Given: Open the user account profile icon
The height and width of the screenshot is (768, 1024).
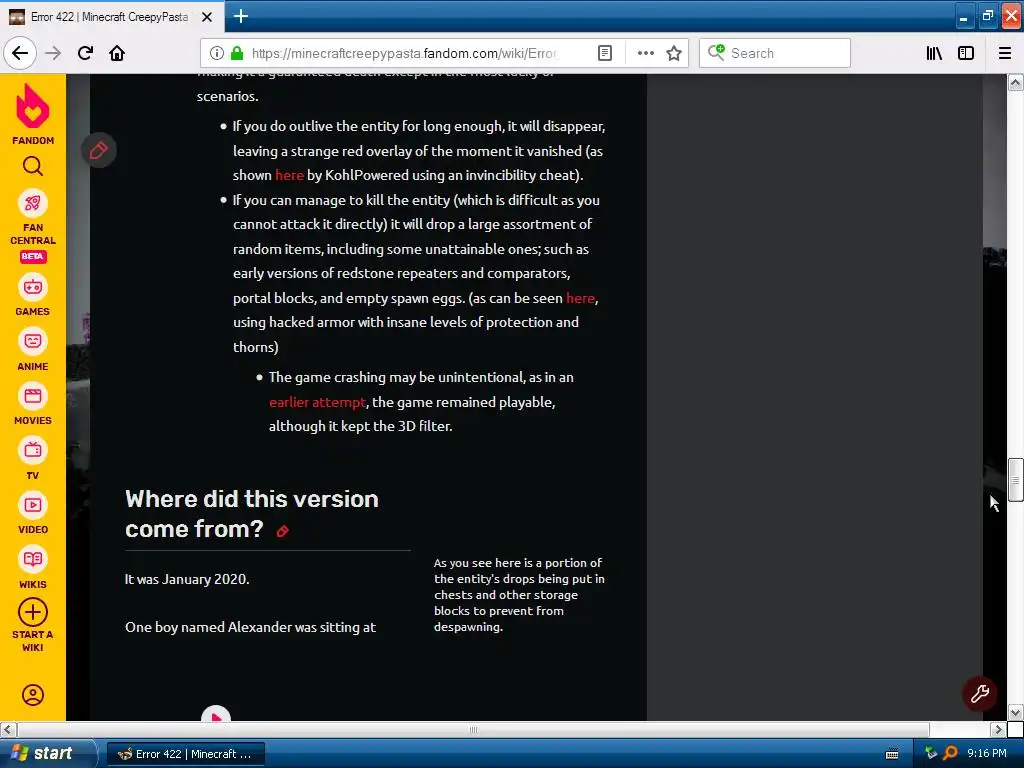Looking at the screenshot, I should [33, 695].
